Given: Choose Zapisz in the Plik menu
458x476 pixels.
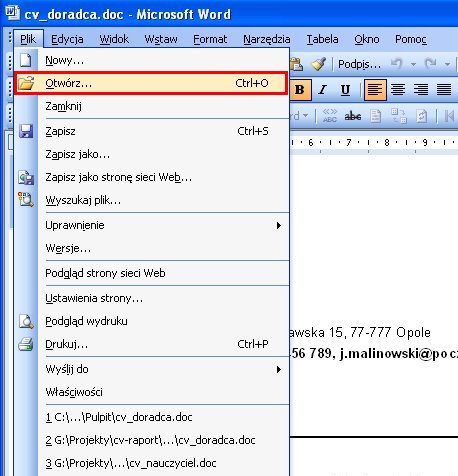Looking at the screenshot, I should [151, 131].
